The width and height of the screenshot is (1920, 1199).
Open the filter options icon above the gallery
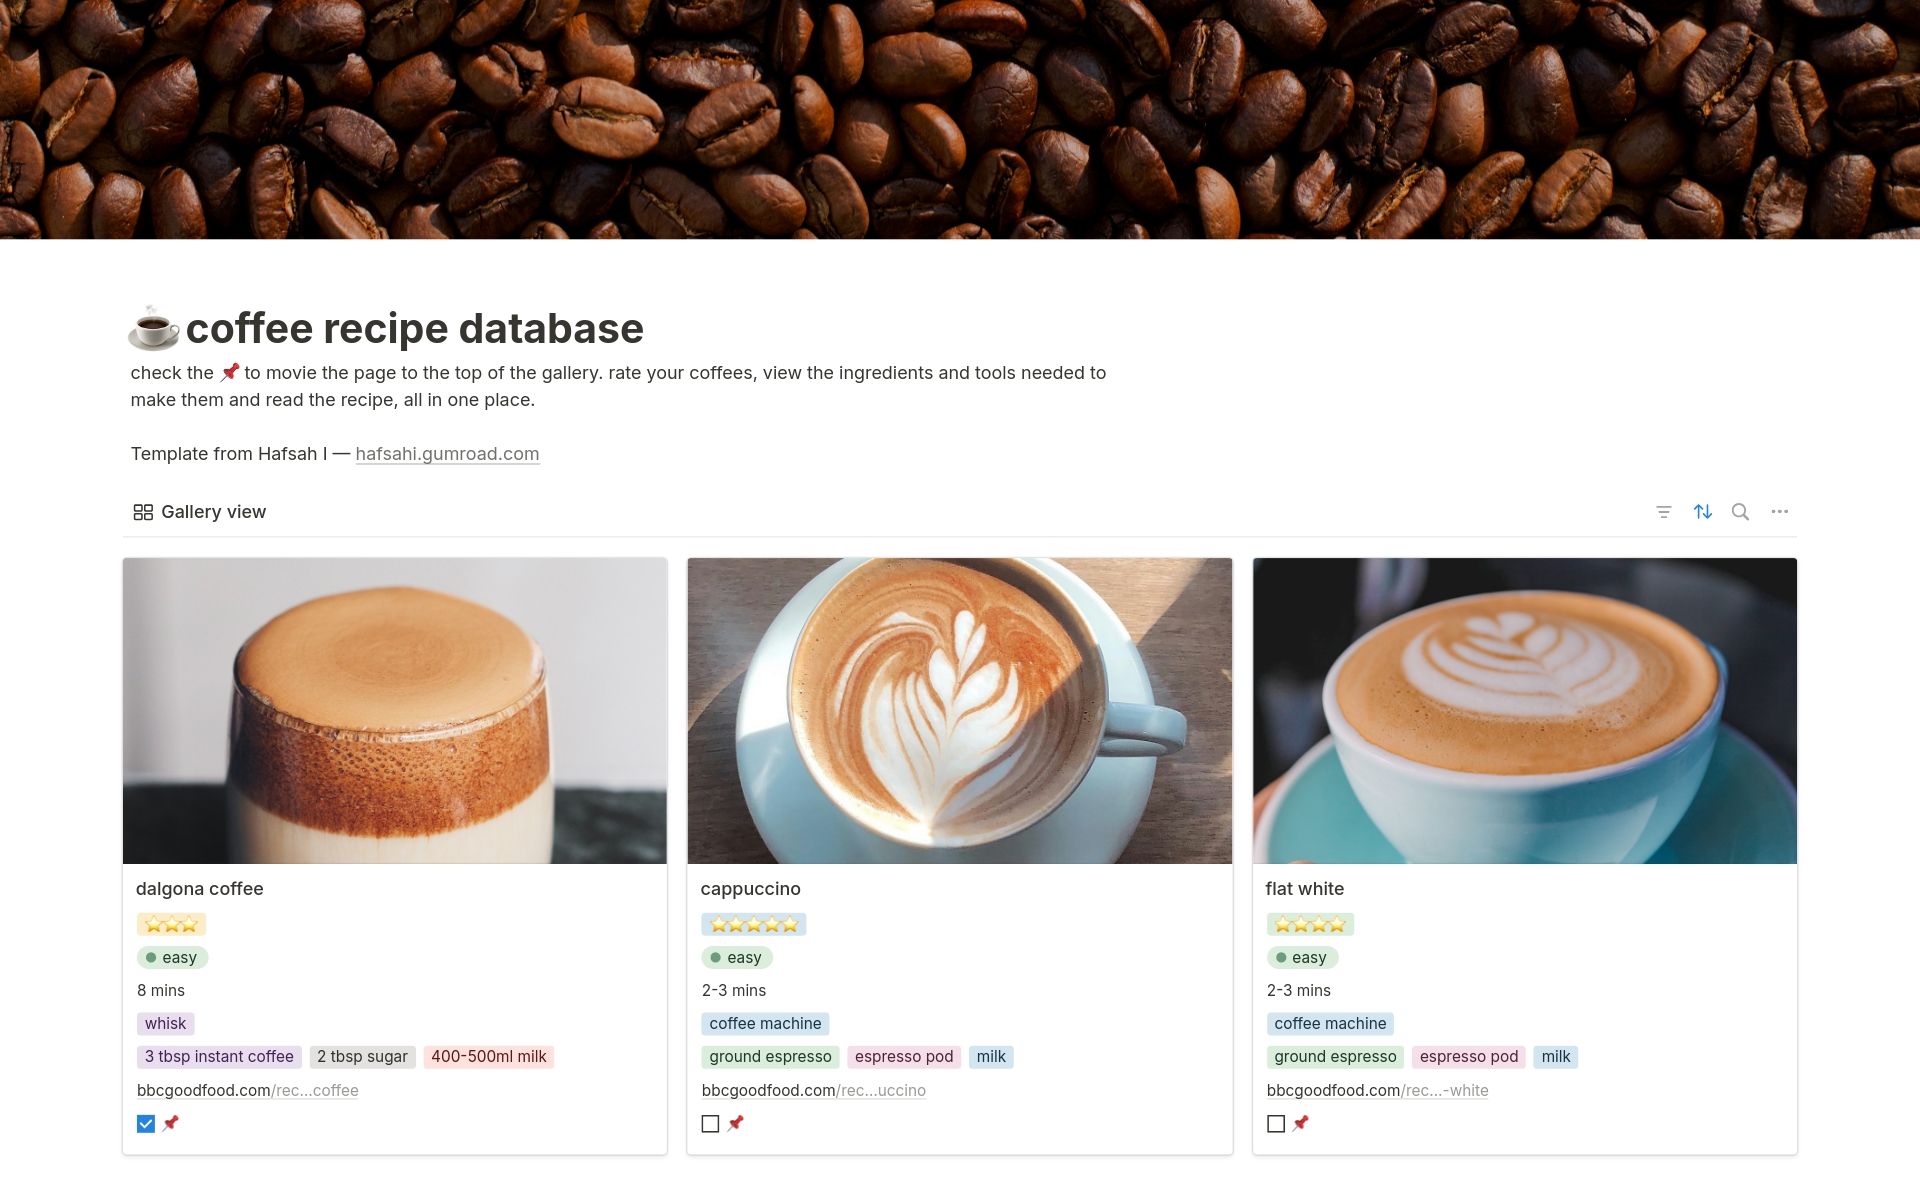pyautogui.click(x=1663, y=511)
